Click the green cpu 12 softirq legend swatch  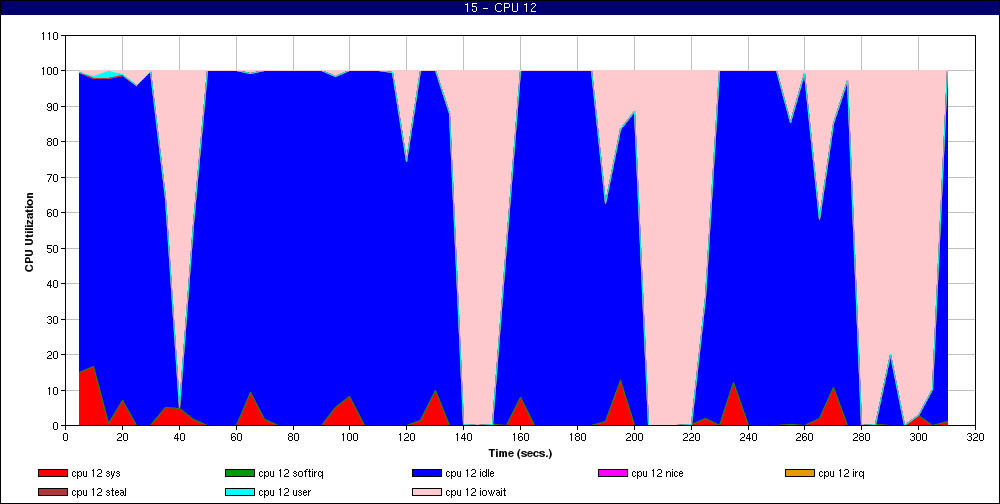[239, 473]
